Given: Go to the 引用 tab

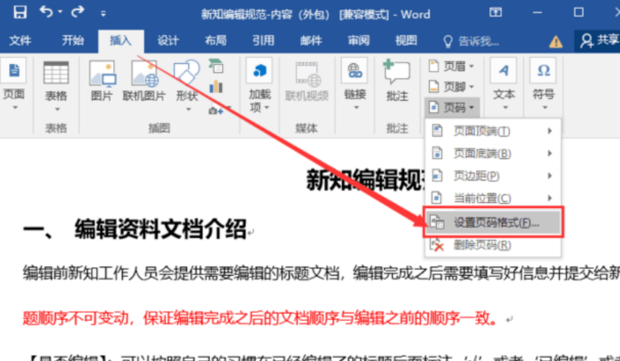Looking at the screenshot, I should [x=264, y=40].
